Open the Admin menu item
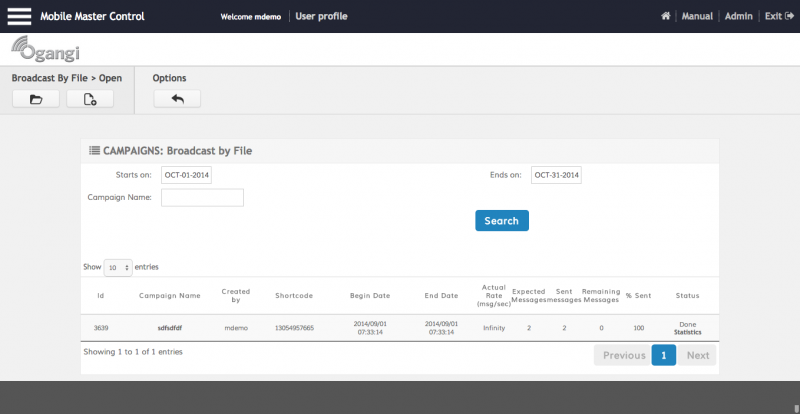The height and width of the screenshot is (414, 800). [x=738, y=16]
